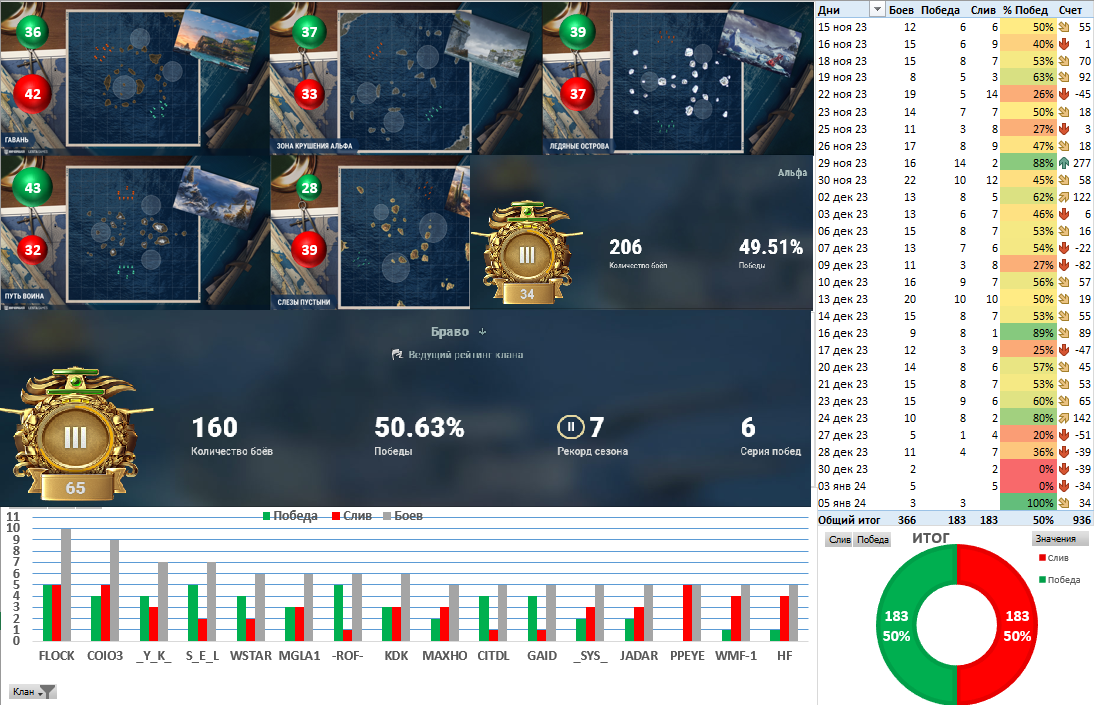1094x705 pixels.
Task: Select the 88% win rate cell
Action: tap(1028, 163)
